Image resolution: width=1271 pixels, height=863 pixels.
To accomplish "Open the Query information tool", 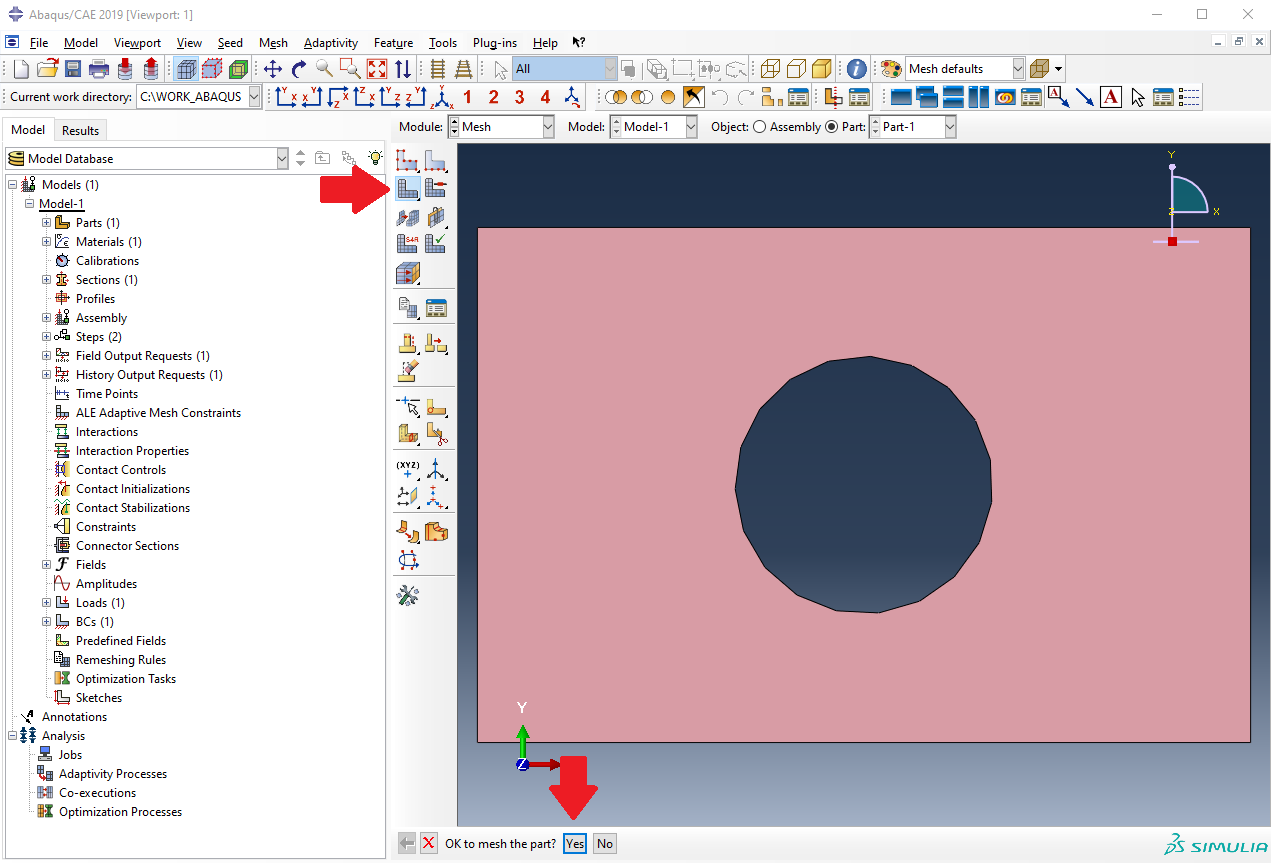I will pos(857,69).
